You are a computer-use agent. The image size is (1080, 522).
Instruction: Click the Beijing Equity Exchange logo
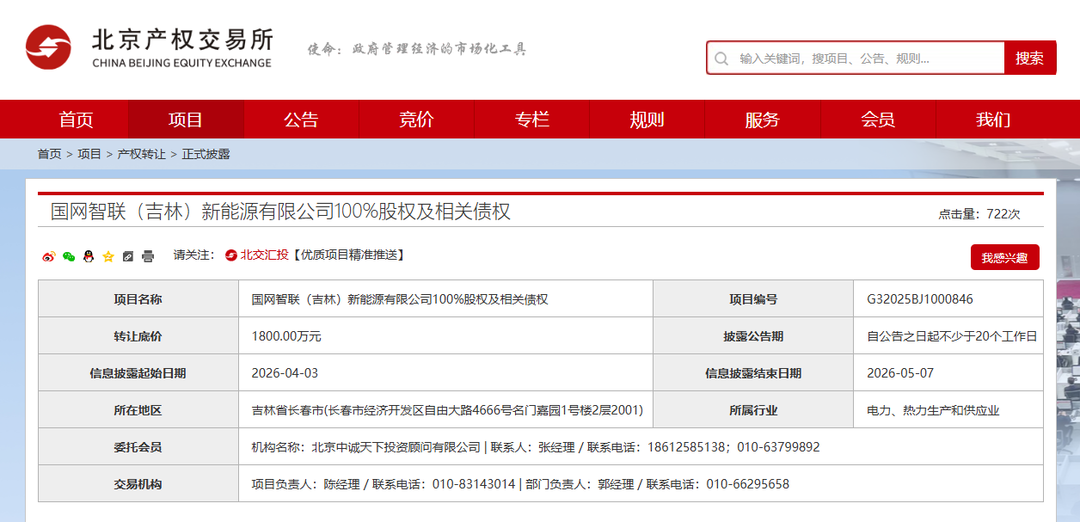click(150, 48)
